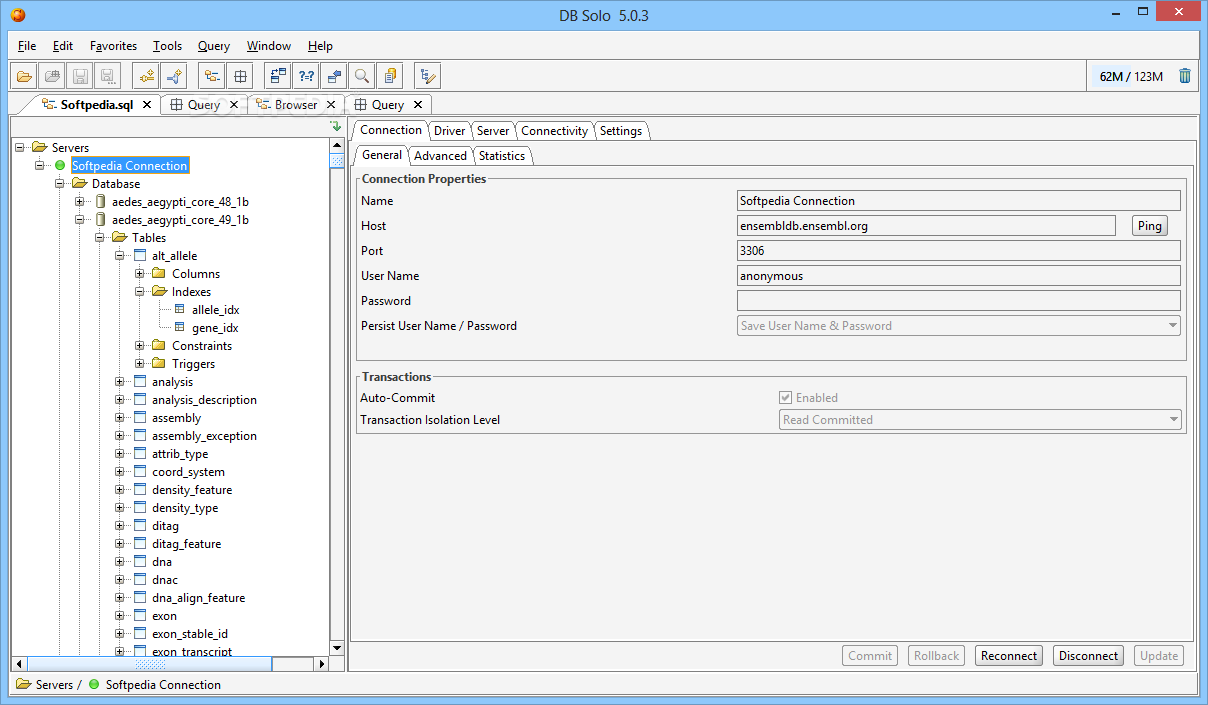Click the Open multiple files toolbar icon
This screenshot has height=705, width=1208.
click(53, 76)
